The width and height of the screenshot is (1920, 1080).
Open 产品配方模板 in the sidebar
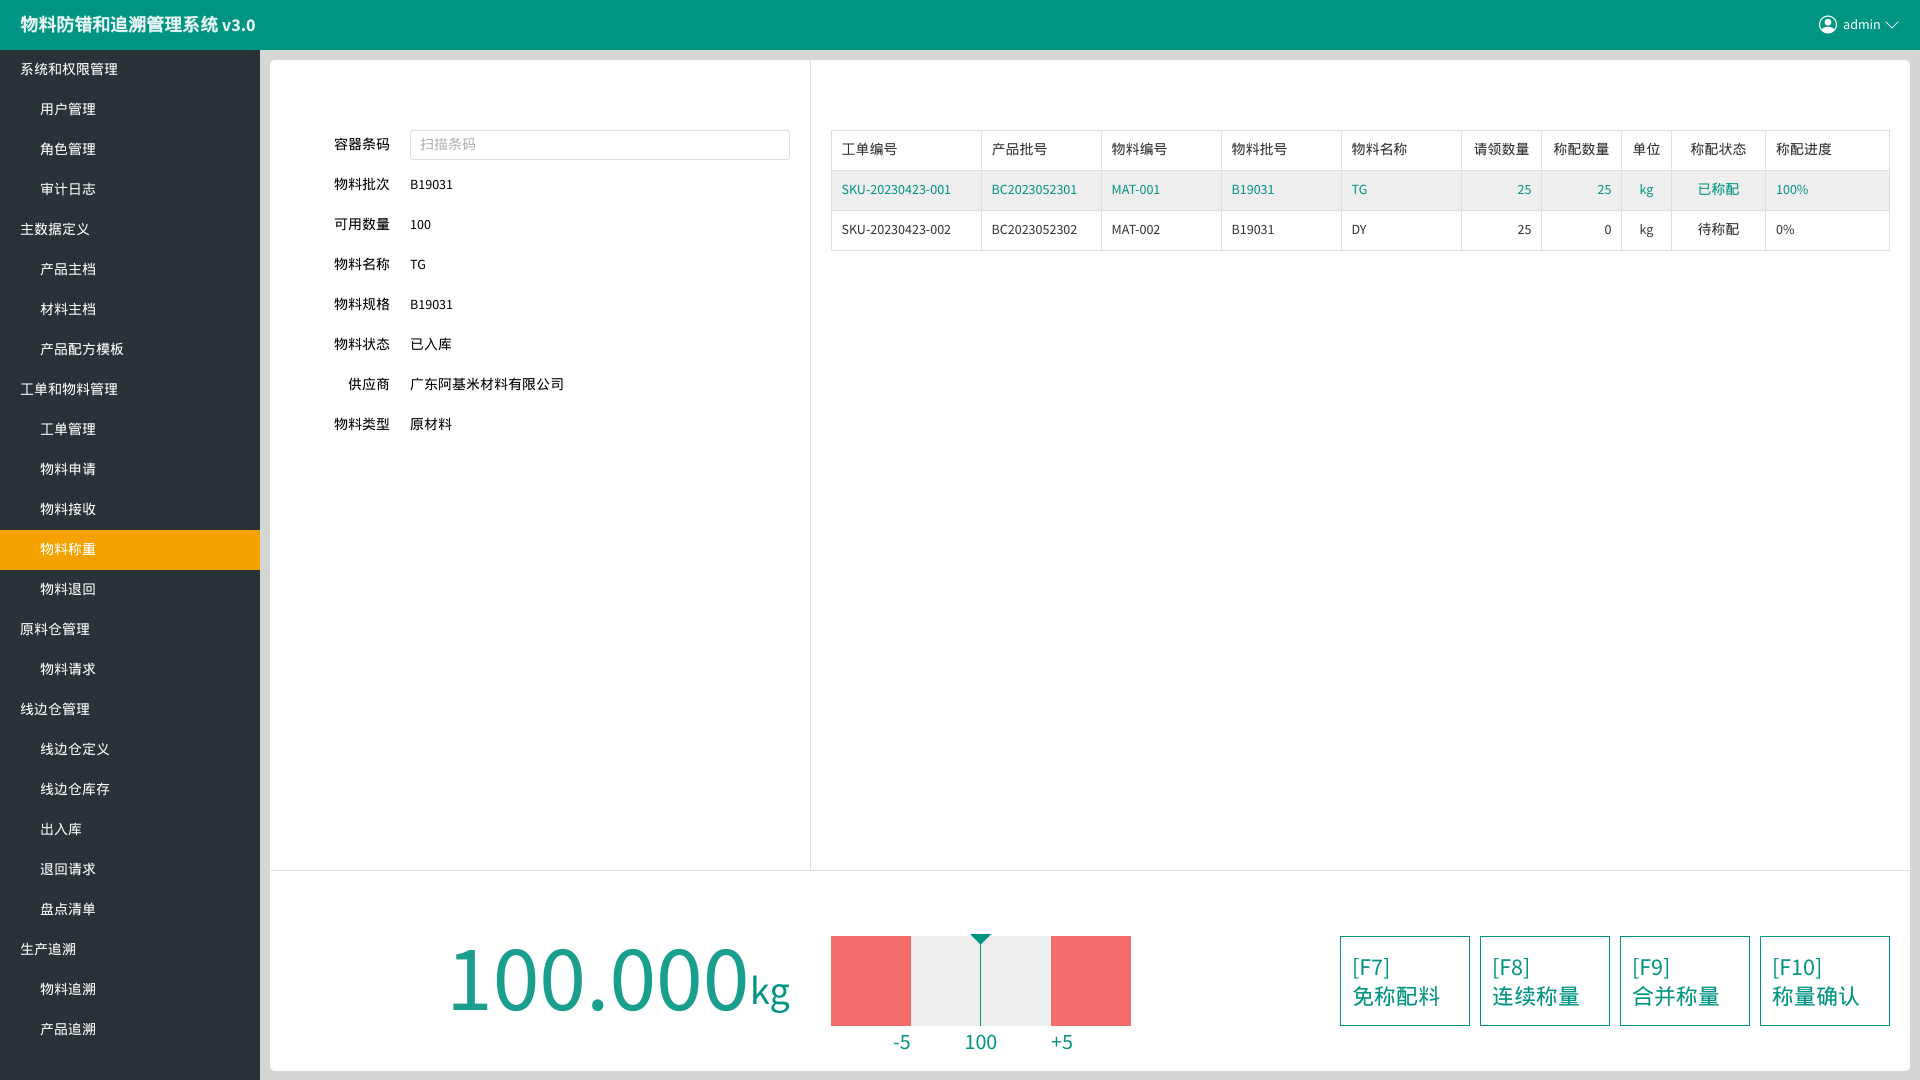click(x=130, y=350)
